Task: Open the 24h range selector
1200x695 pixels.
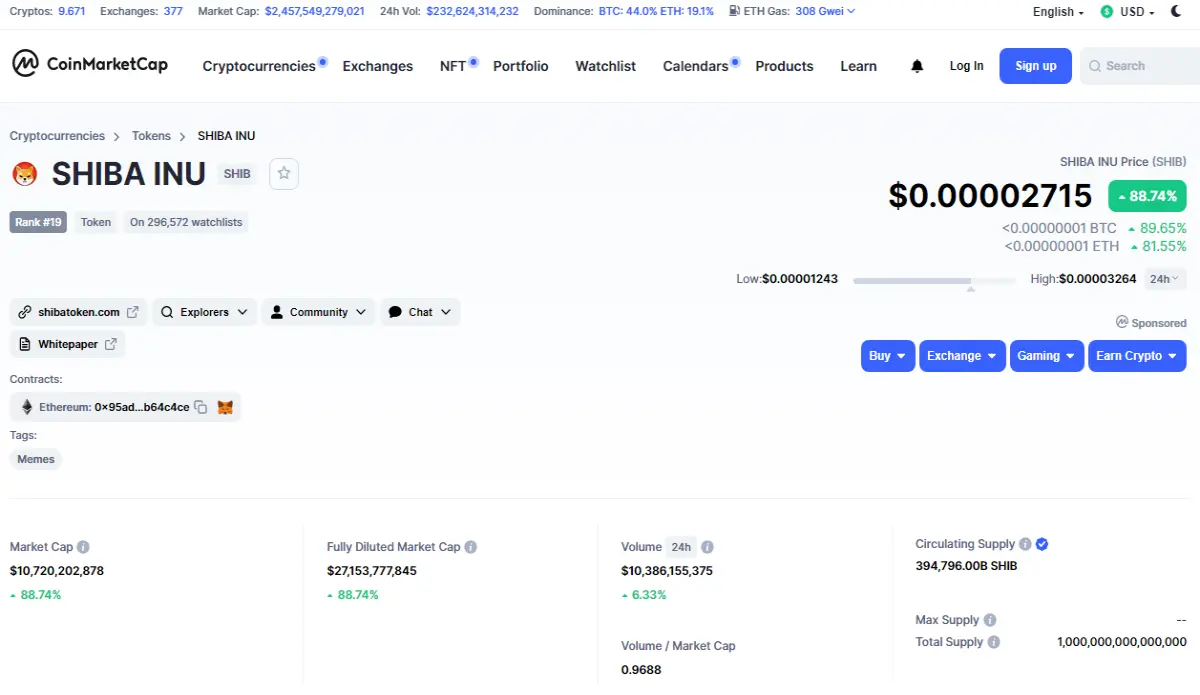Action: click(1164, 279)
